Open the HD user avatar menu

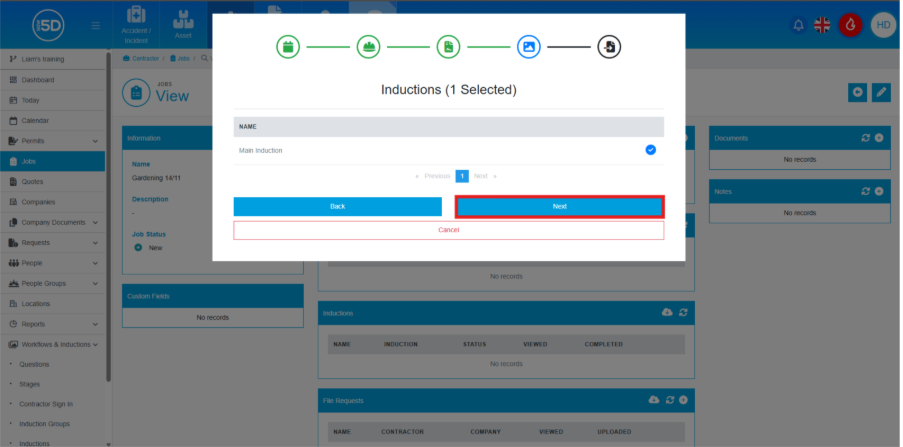pyautogui.click(x=883, y=25)
